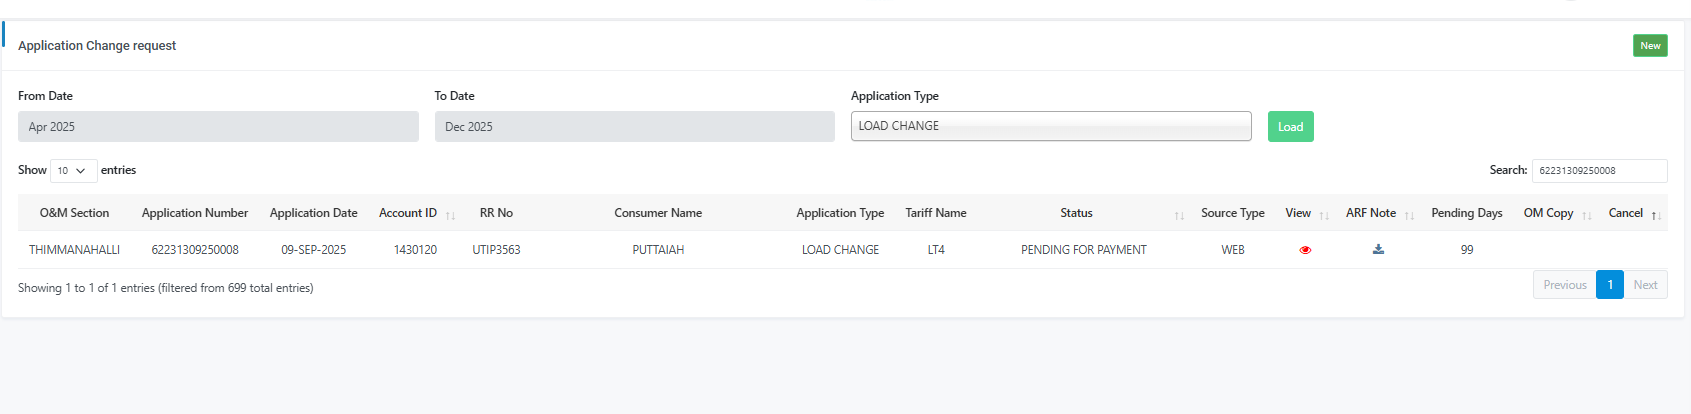Sort by OM Copy column arrows
Image resolution: width=1691 pixels, height=414 pixels.
pyautogui.click(x=1586, y=215)
